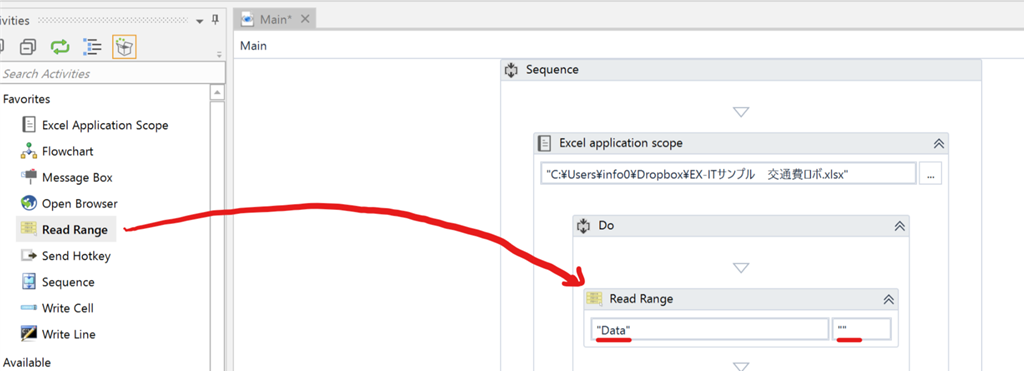Click the Read Range icon in Favorites
Screen dimensions: 1024x371
pos(29,229)
